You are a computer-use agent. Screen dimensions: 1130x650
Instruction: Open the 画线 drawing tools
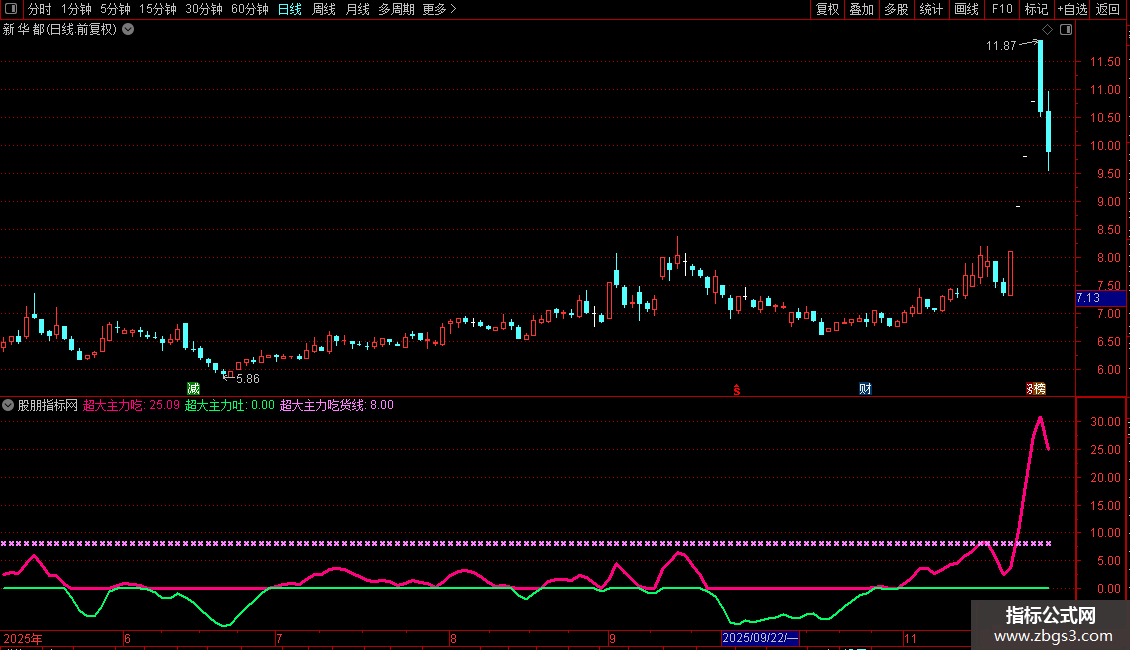coord(966,9)
